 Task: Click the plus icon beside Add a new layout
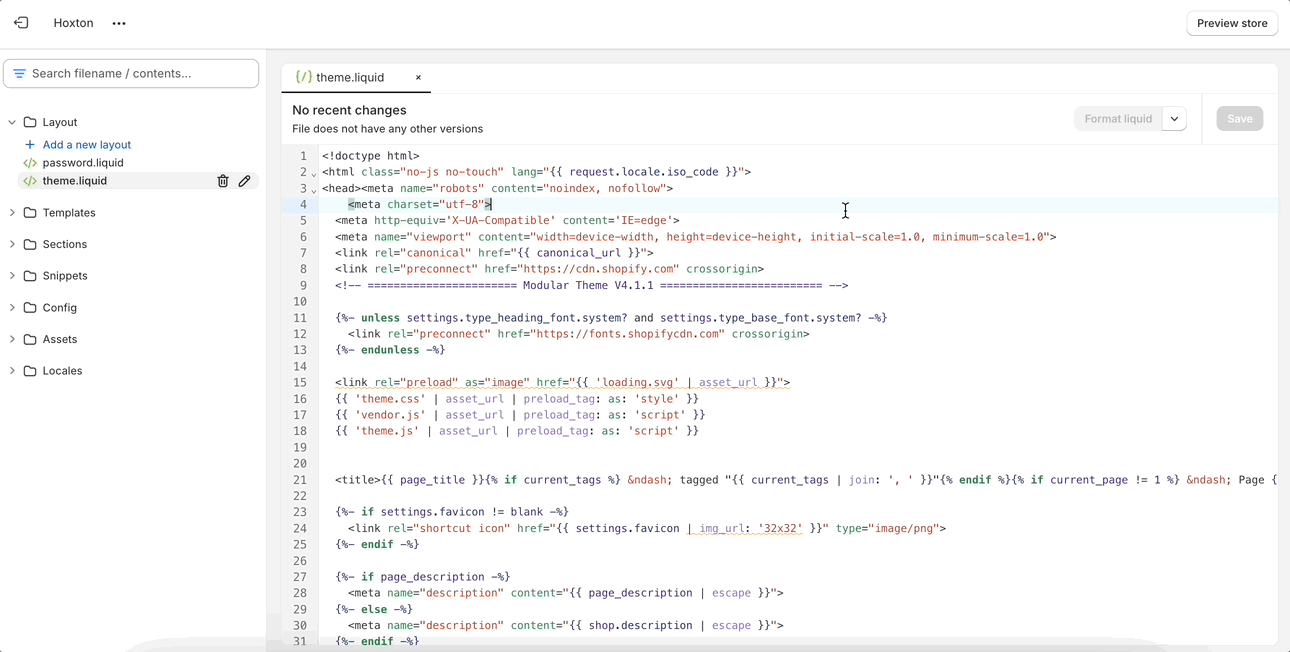coord(30,145)
